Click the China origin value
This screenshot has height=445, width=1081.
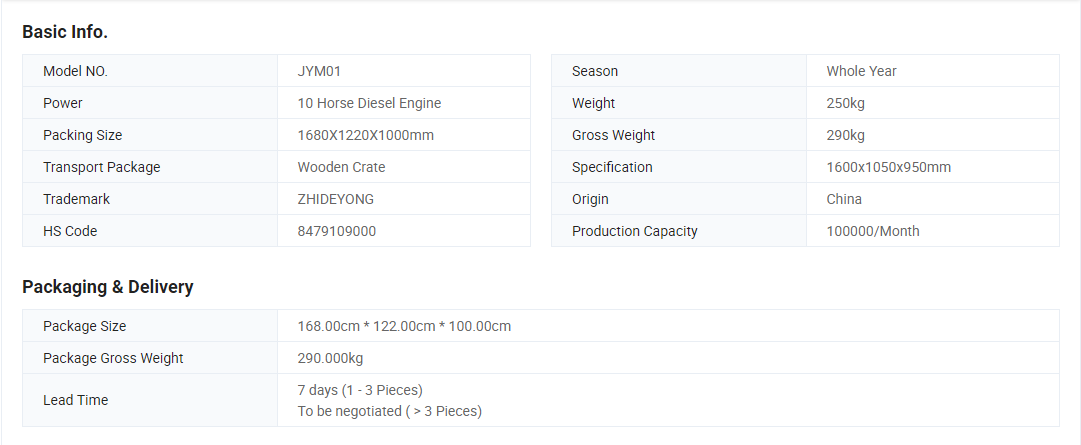click(845, 199)
